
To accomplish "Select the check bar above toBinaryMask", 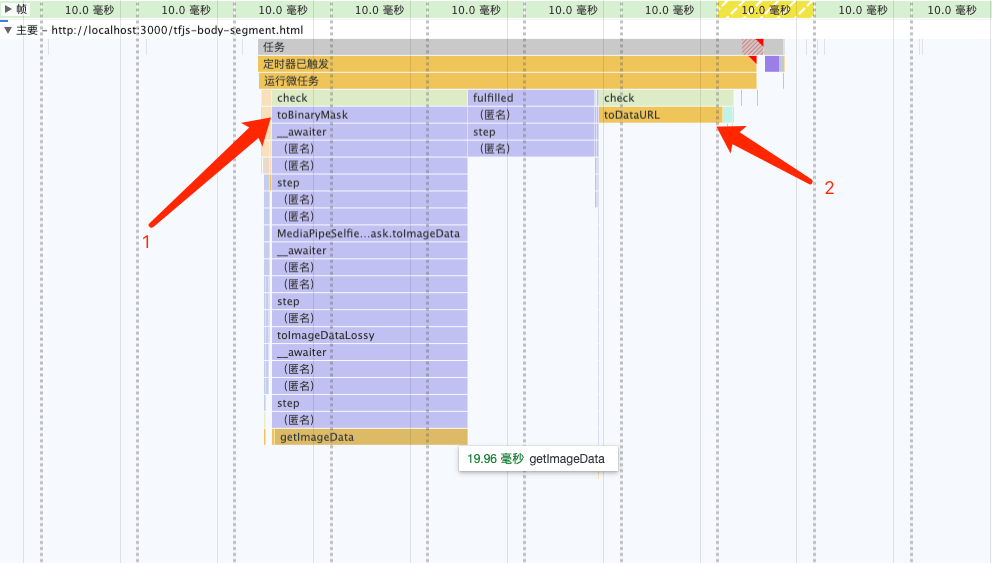I will [369, 98].
